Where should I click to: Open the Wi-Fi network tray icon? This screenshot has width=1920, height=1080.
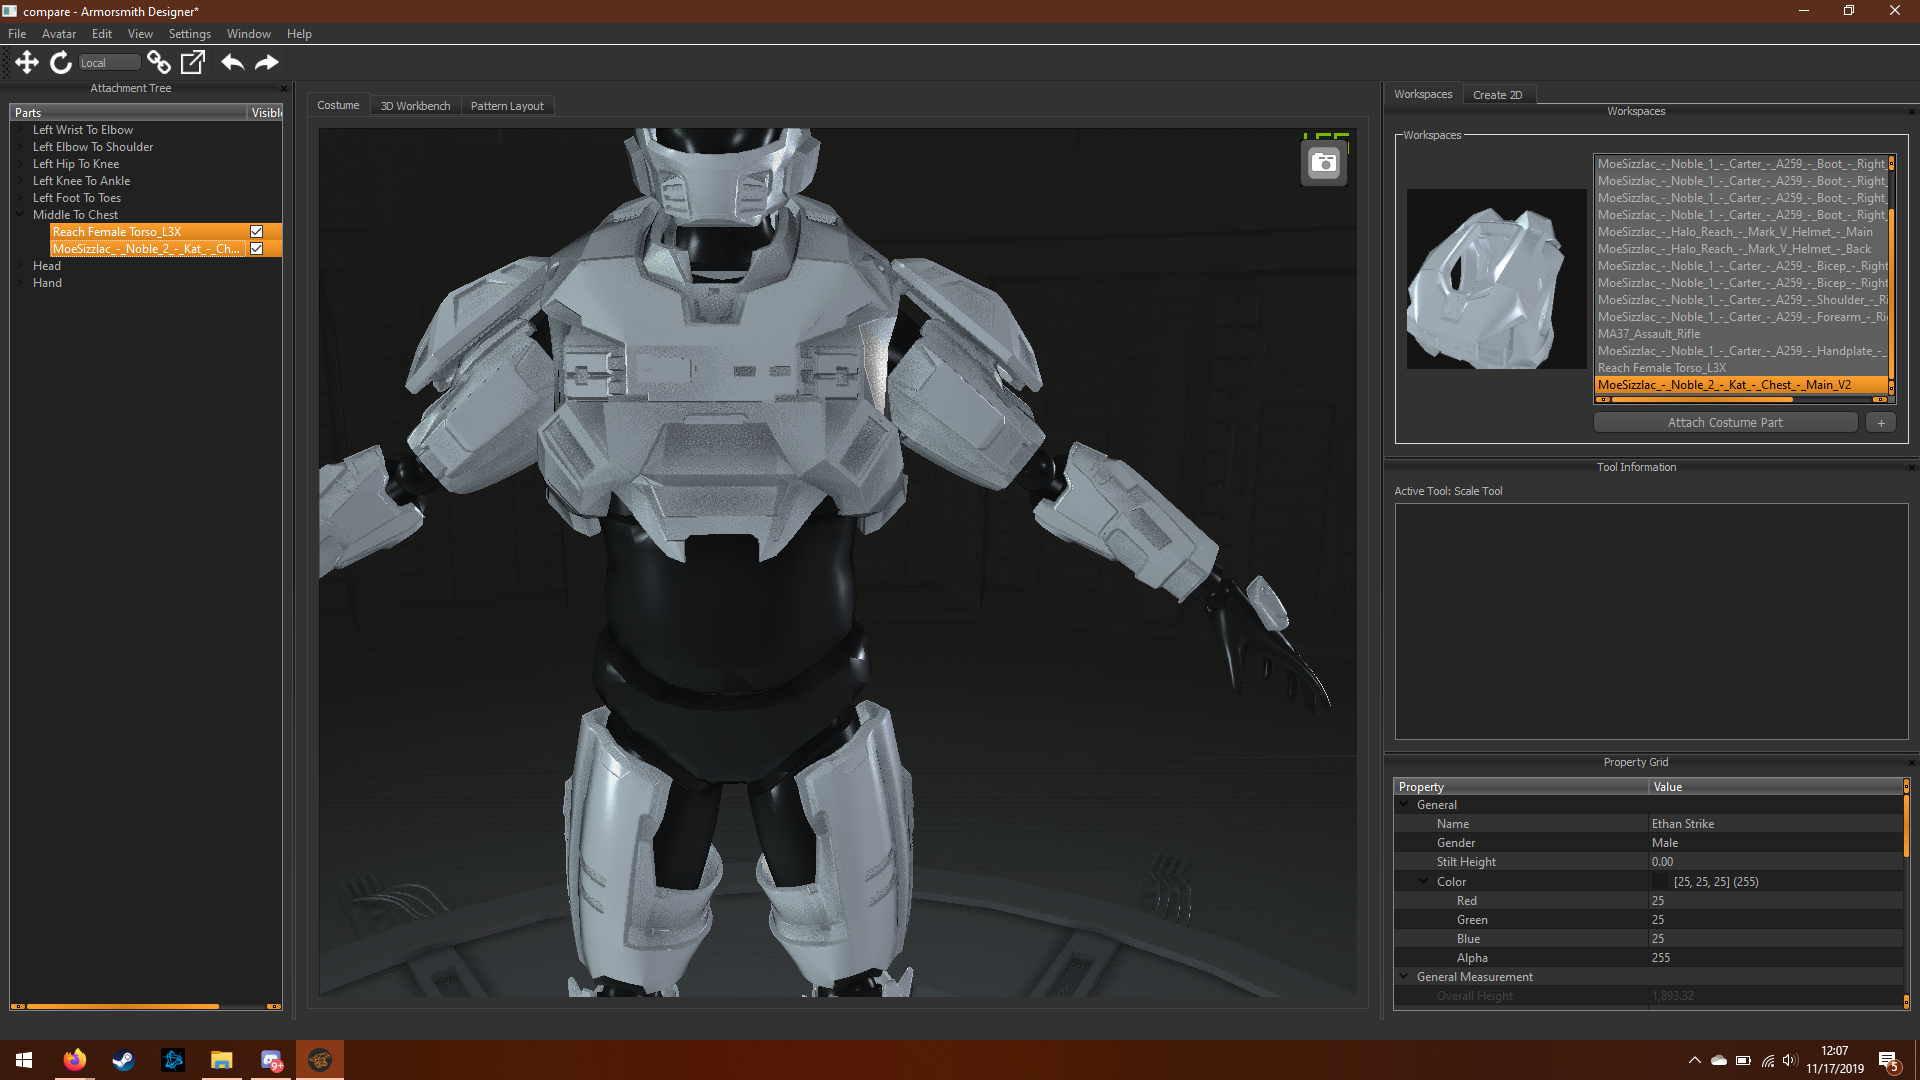point(1767,1060)
